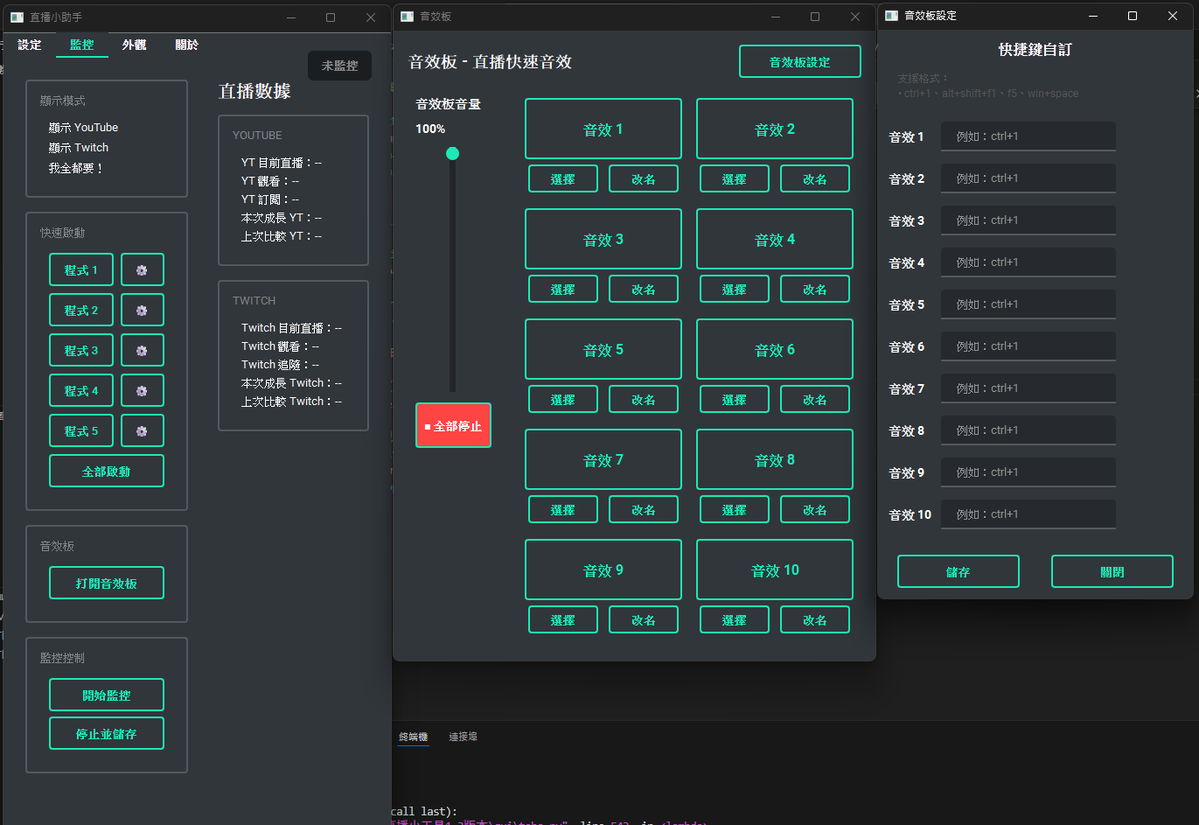Adjust the 音效板音量 slider handle

453,154
